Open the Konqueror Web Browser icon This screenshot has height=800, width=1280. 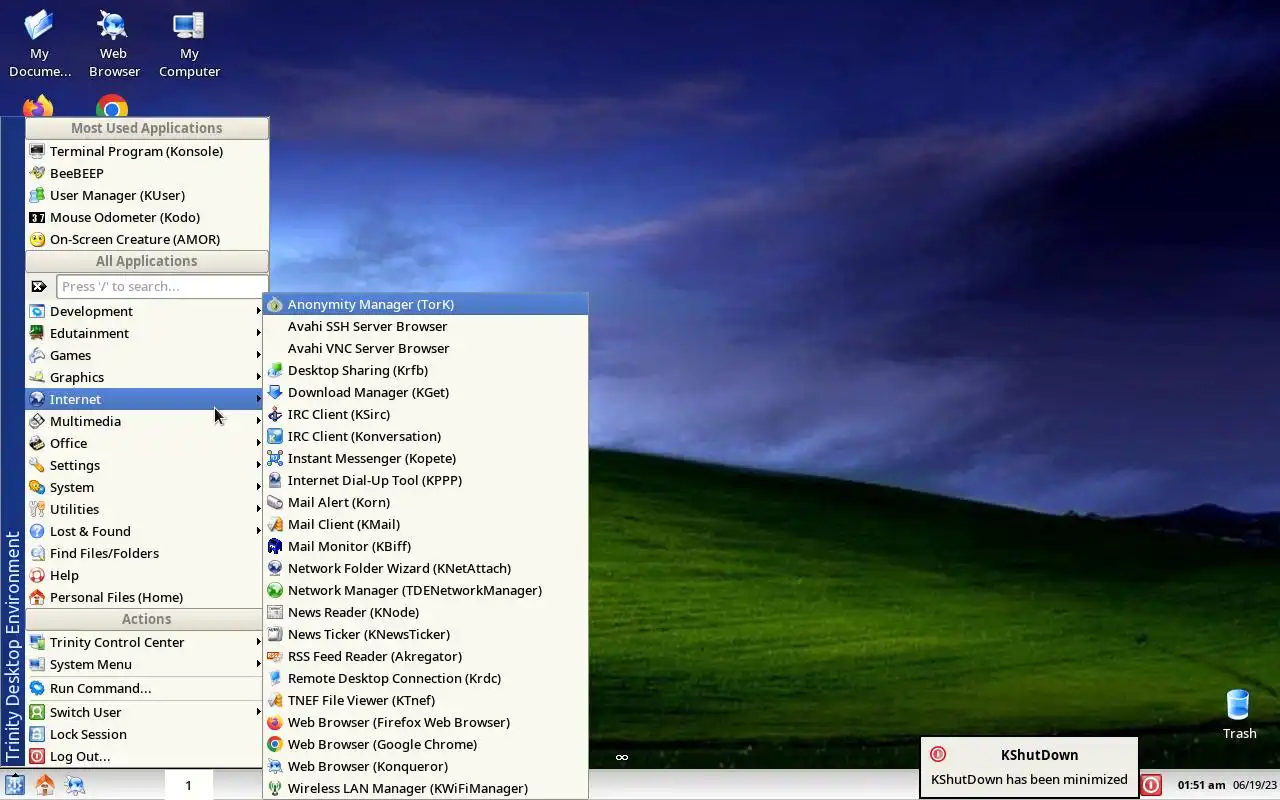[x=275, y=766]
